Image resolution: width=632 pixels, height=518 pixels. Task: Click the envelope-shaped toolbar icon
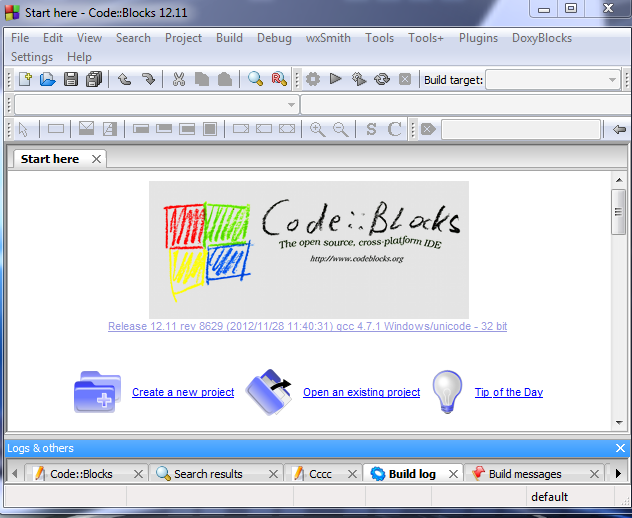coord(86,129)
